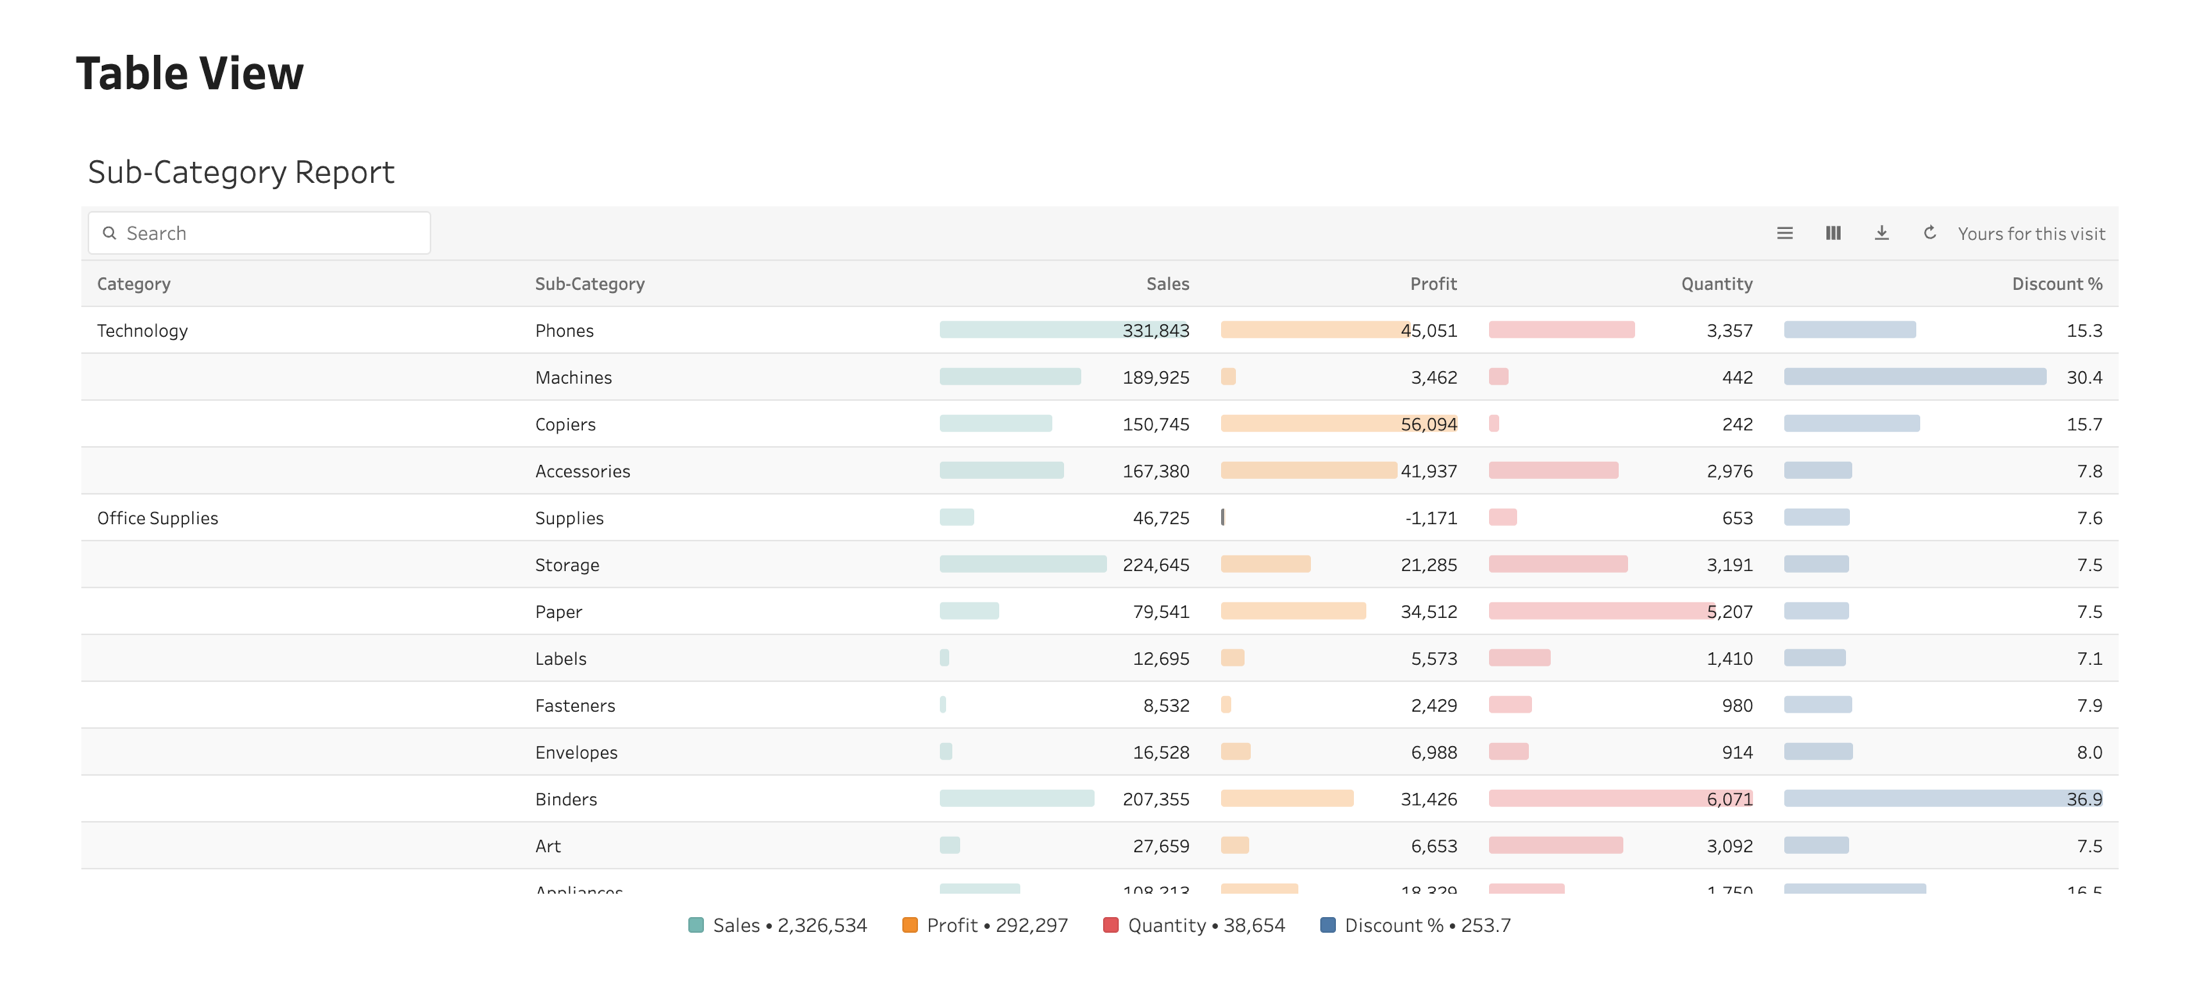Click the Profit legend orange swatch

(910, 925)
